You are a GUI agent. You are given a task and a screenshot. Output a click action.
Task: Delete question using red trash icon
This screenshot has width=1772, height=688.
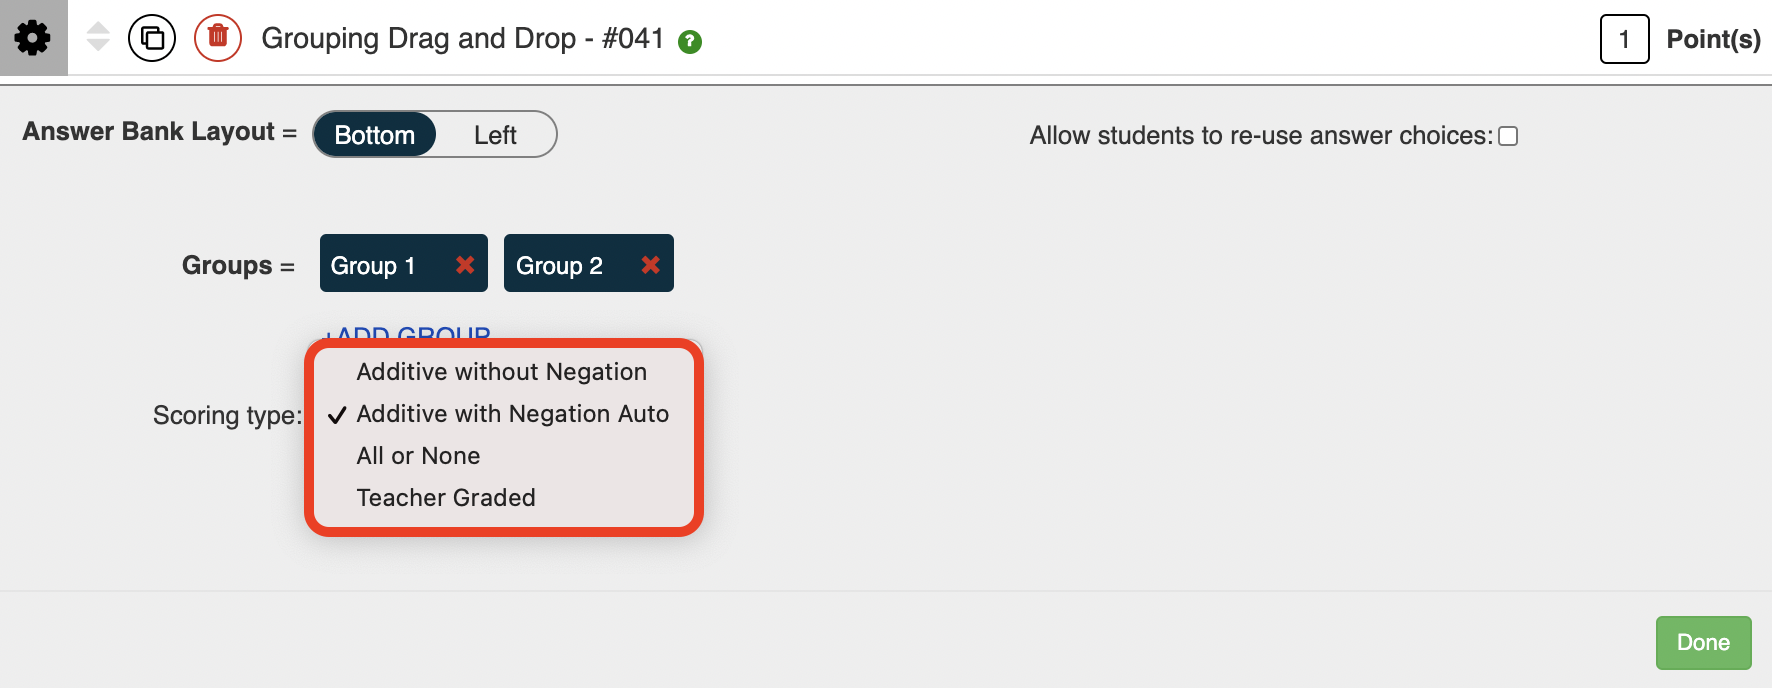pos(218,38)
